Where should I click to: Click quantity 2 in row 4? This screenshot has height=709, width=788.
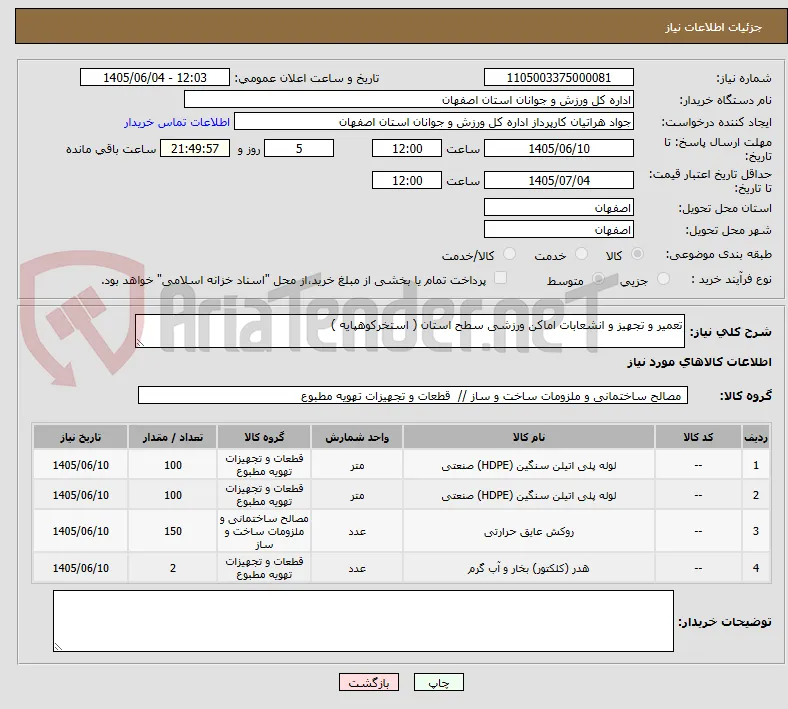point(173,568)
